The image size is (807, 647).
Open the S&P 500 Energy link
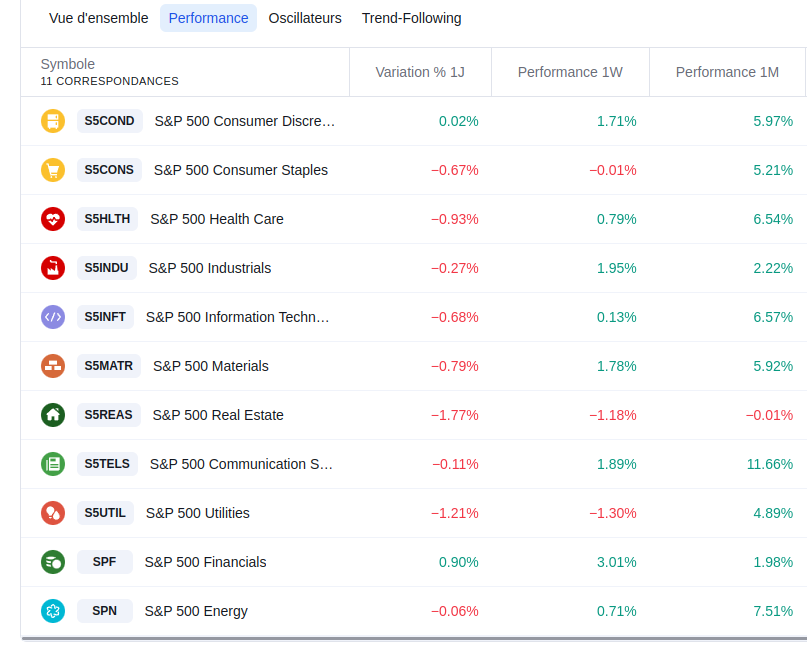196,611
